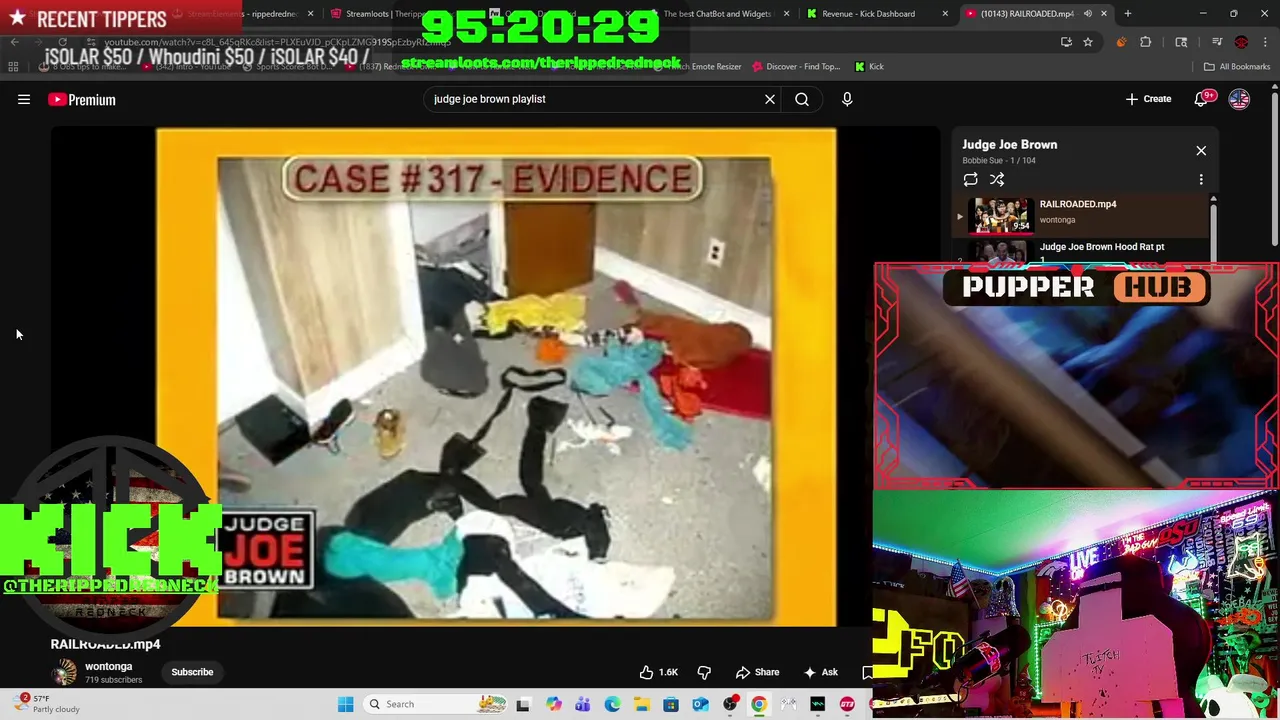Click the install app icon in address bar

(x=1066, y=42)
